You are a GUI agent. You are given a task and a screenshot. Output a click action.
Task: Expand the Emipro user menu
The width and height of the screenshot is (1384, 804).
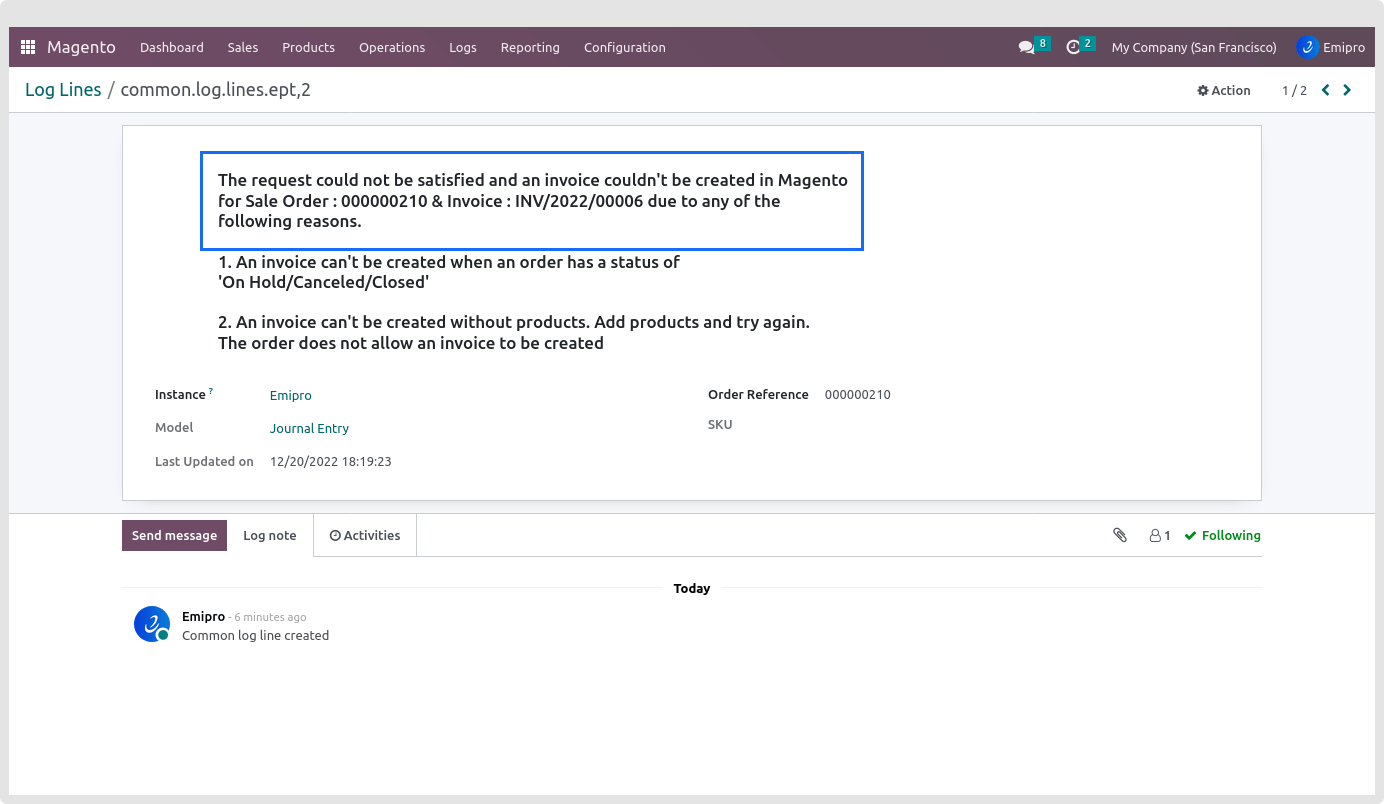[x=1331, y=47]
